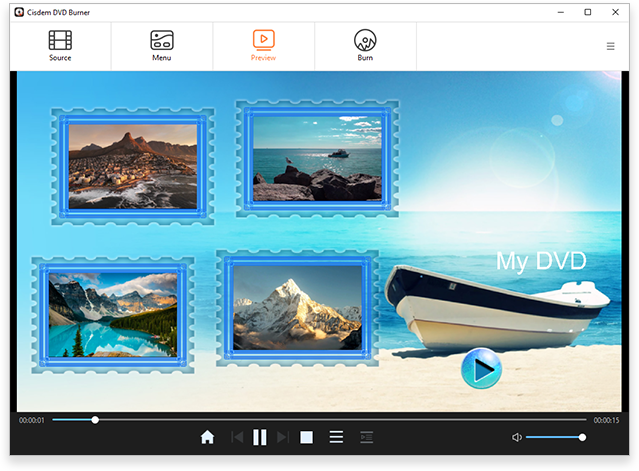Image resolution: width=639 pixels, height=471 pixels.
Task: Skip to the next chapter
Action: pos(282,437)
